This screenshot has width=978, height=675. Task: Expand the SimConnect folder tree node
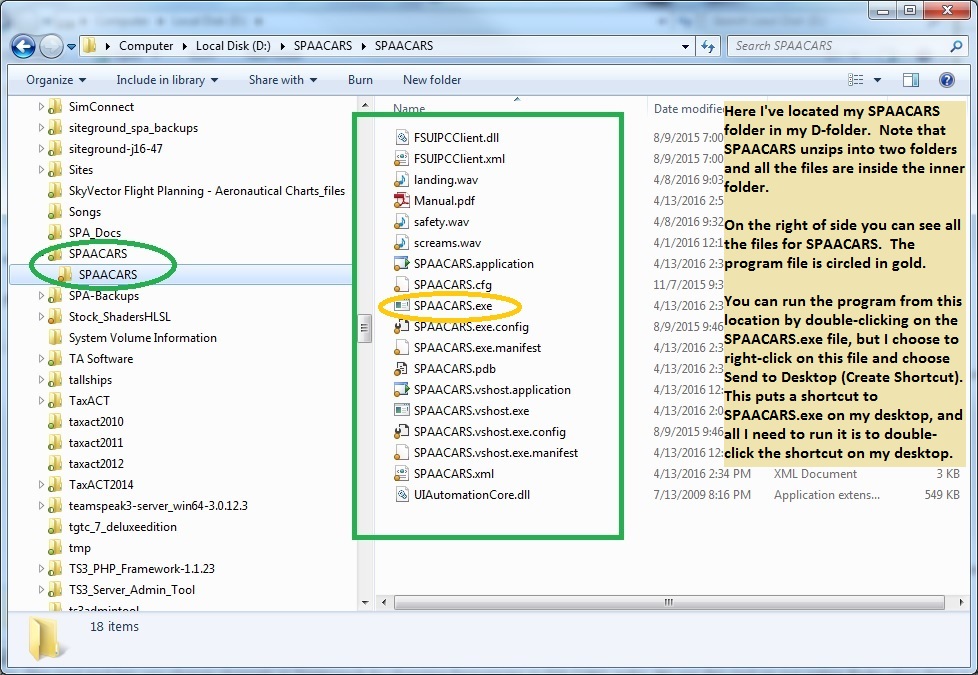41,107
